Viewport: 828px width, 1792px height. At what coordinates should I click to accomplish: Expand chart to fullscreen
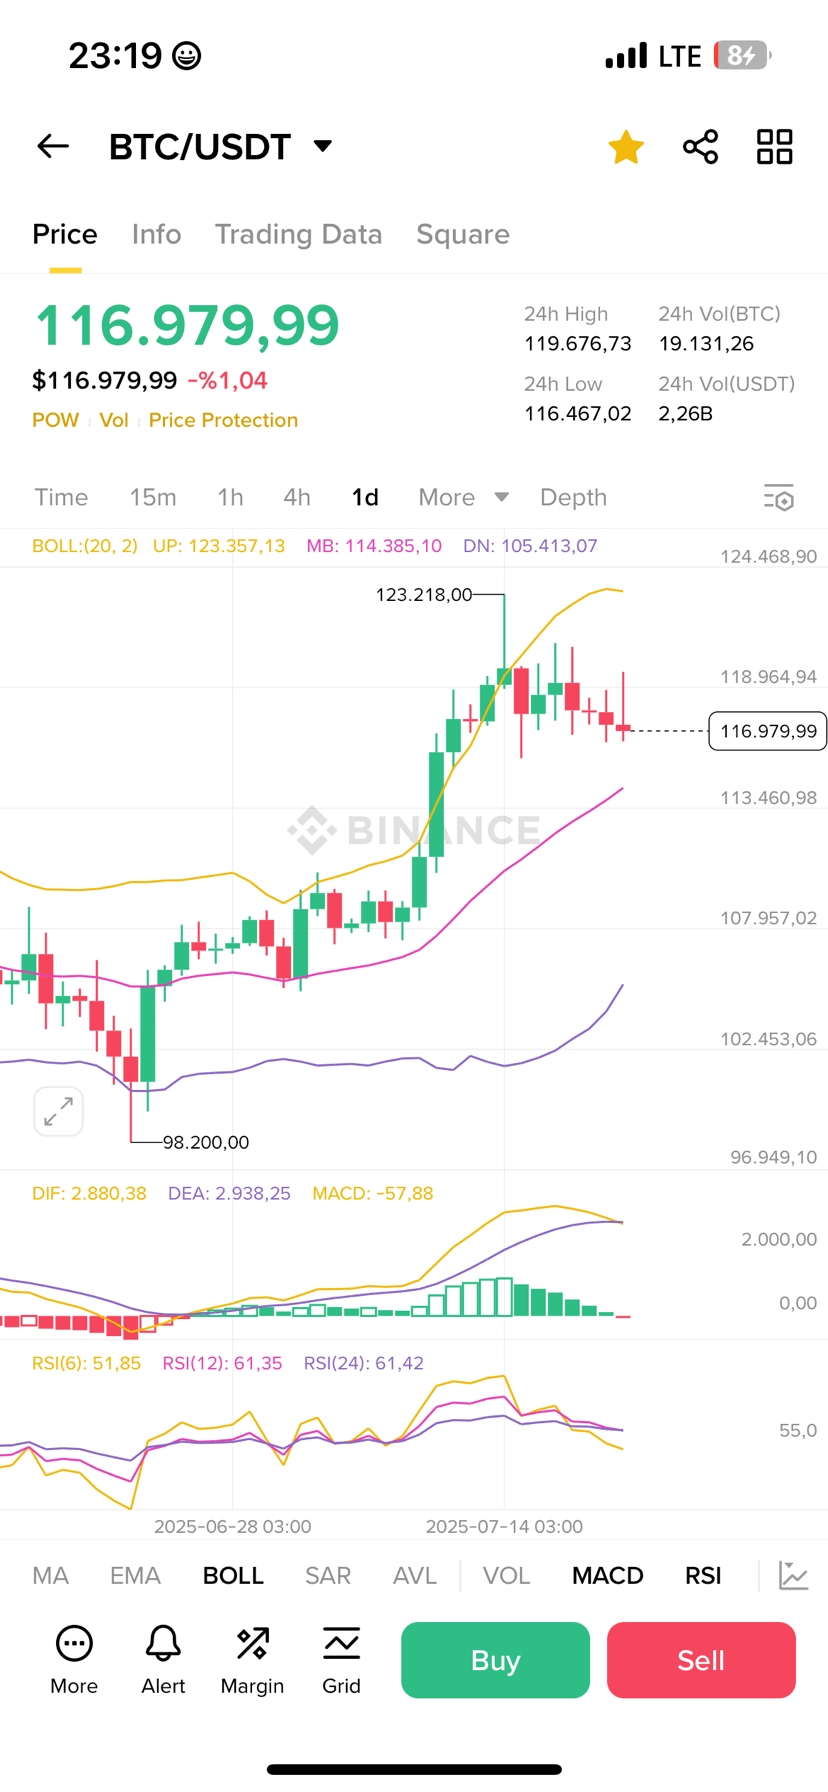(x=58, y=1111)
